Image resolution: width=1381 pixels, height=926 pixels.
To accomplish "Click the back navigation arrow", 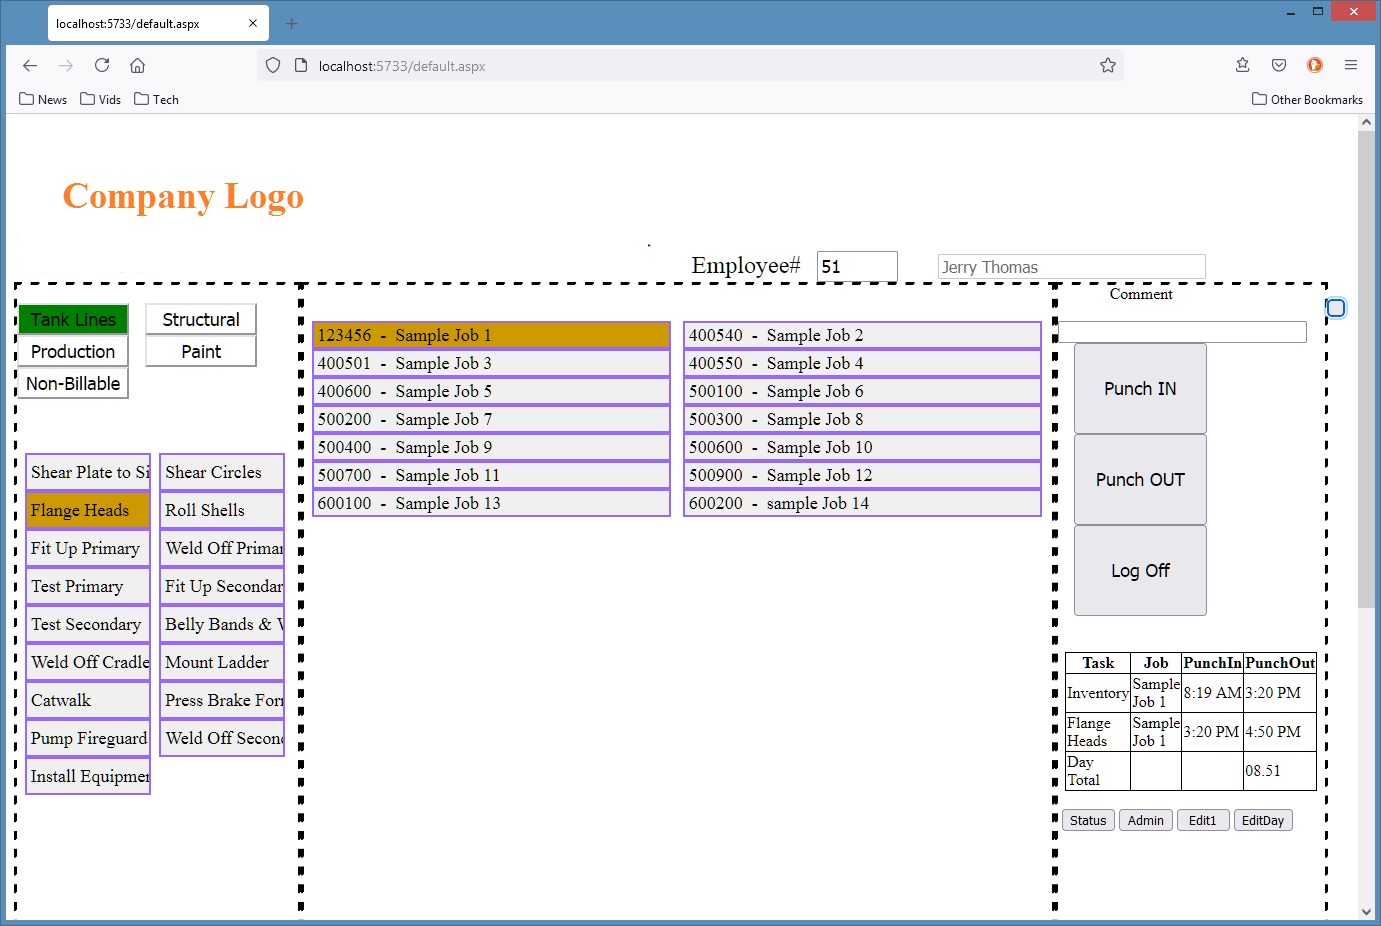I will (30, 66).
